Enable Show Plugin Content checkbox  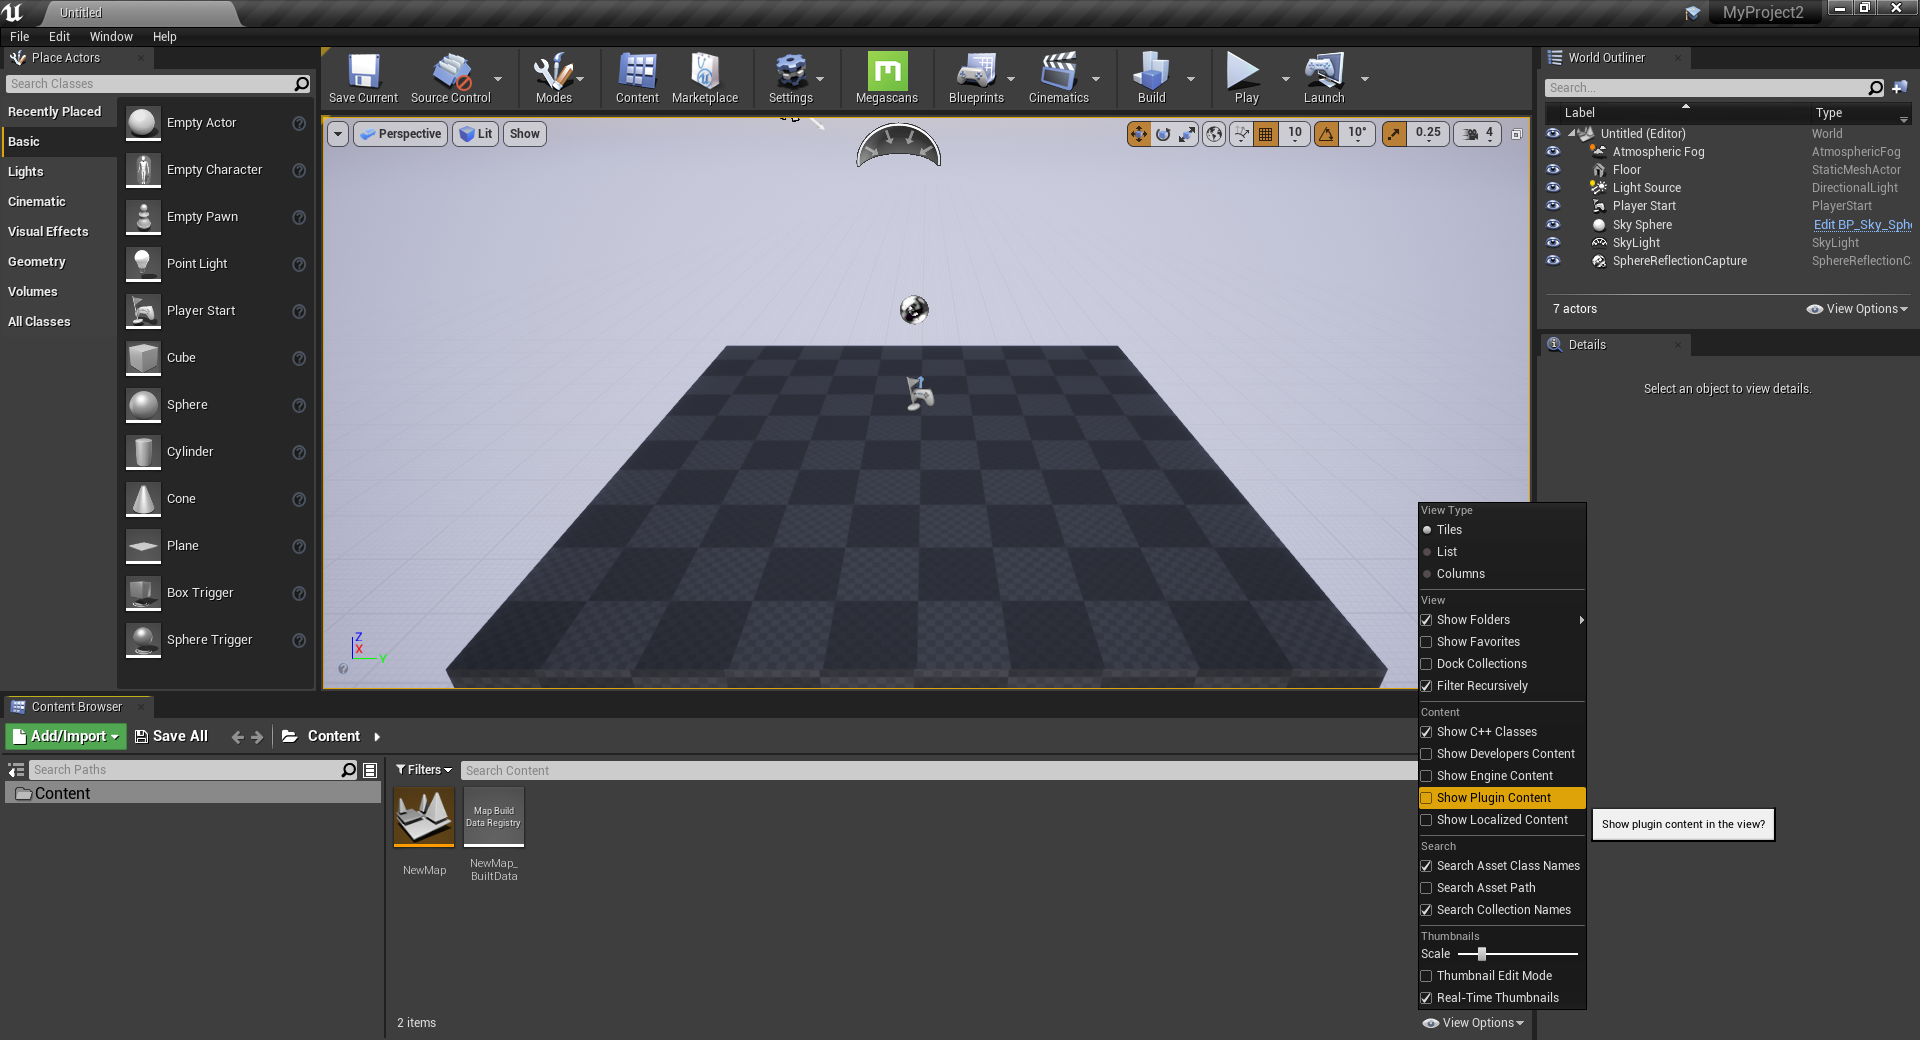click(1427, 798)
